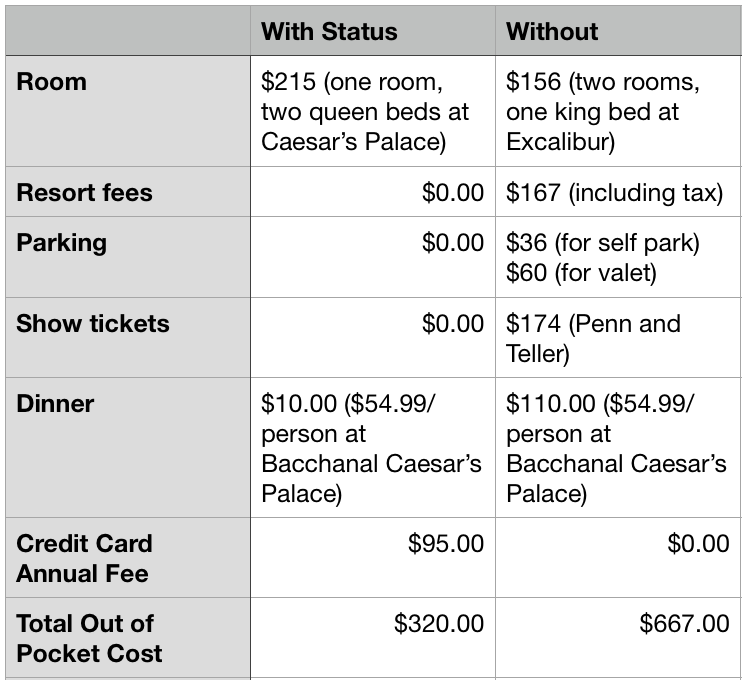
Task: Select the "Without" column header cell
Action: tap(552, 31)
